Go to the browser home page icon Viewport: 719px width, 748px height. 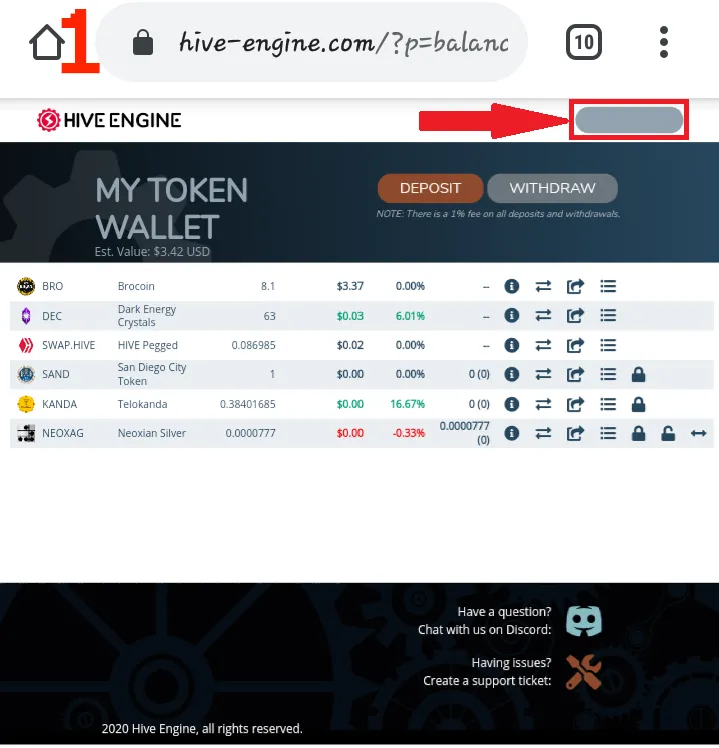(x=47, y=42)
